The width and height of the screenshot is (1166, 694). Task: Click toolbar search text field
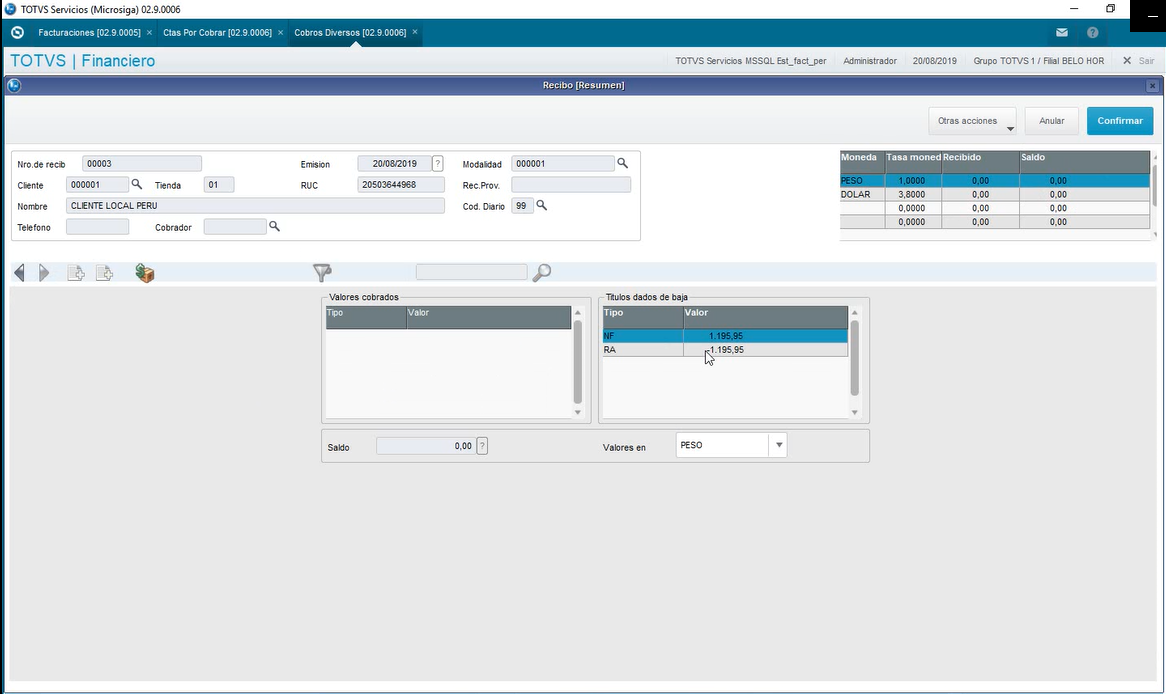[x=471, y=272]
